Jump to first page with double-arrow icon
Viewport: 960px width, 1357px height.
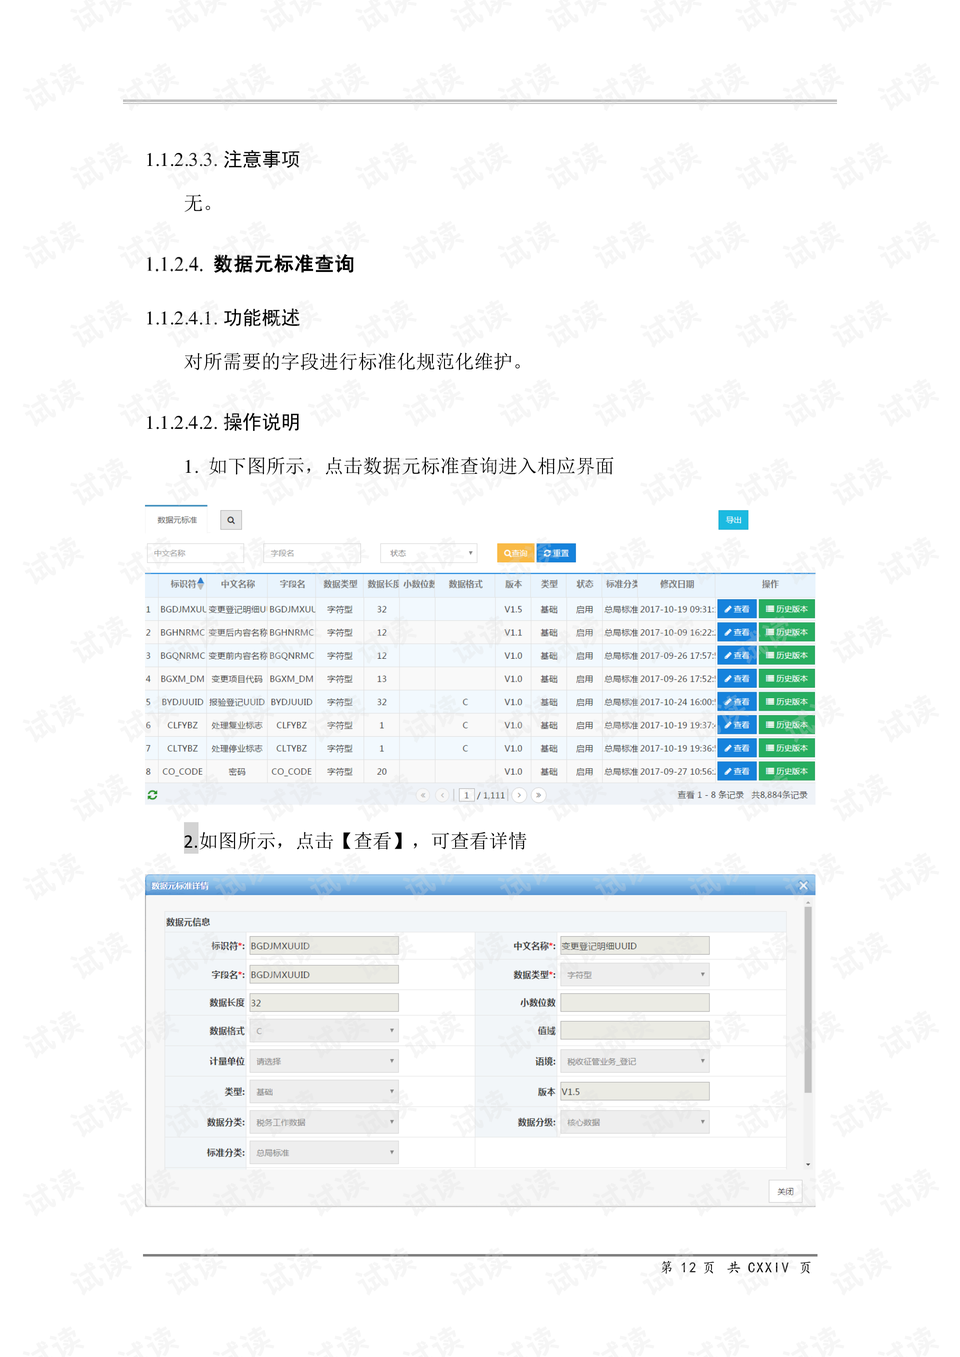pyautogui.click(x=423, y=793)
